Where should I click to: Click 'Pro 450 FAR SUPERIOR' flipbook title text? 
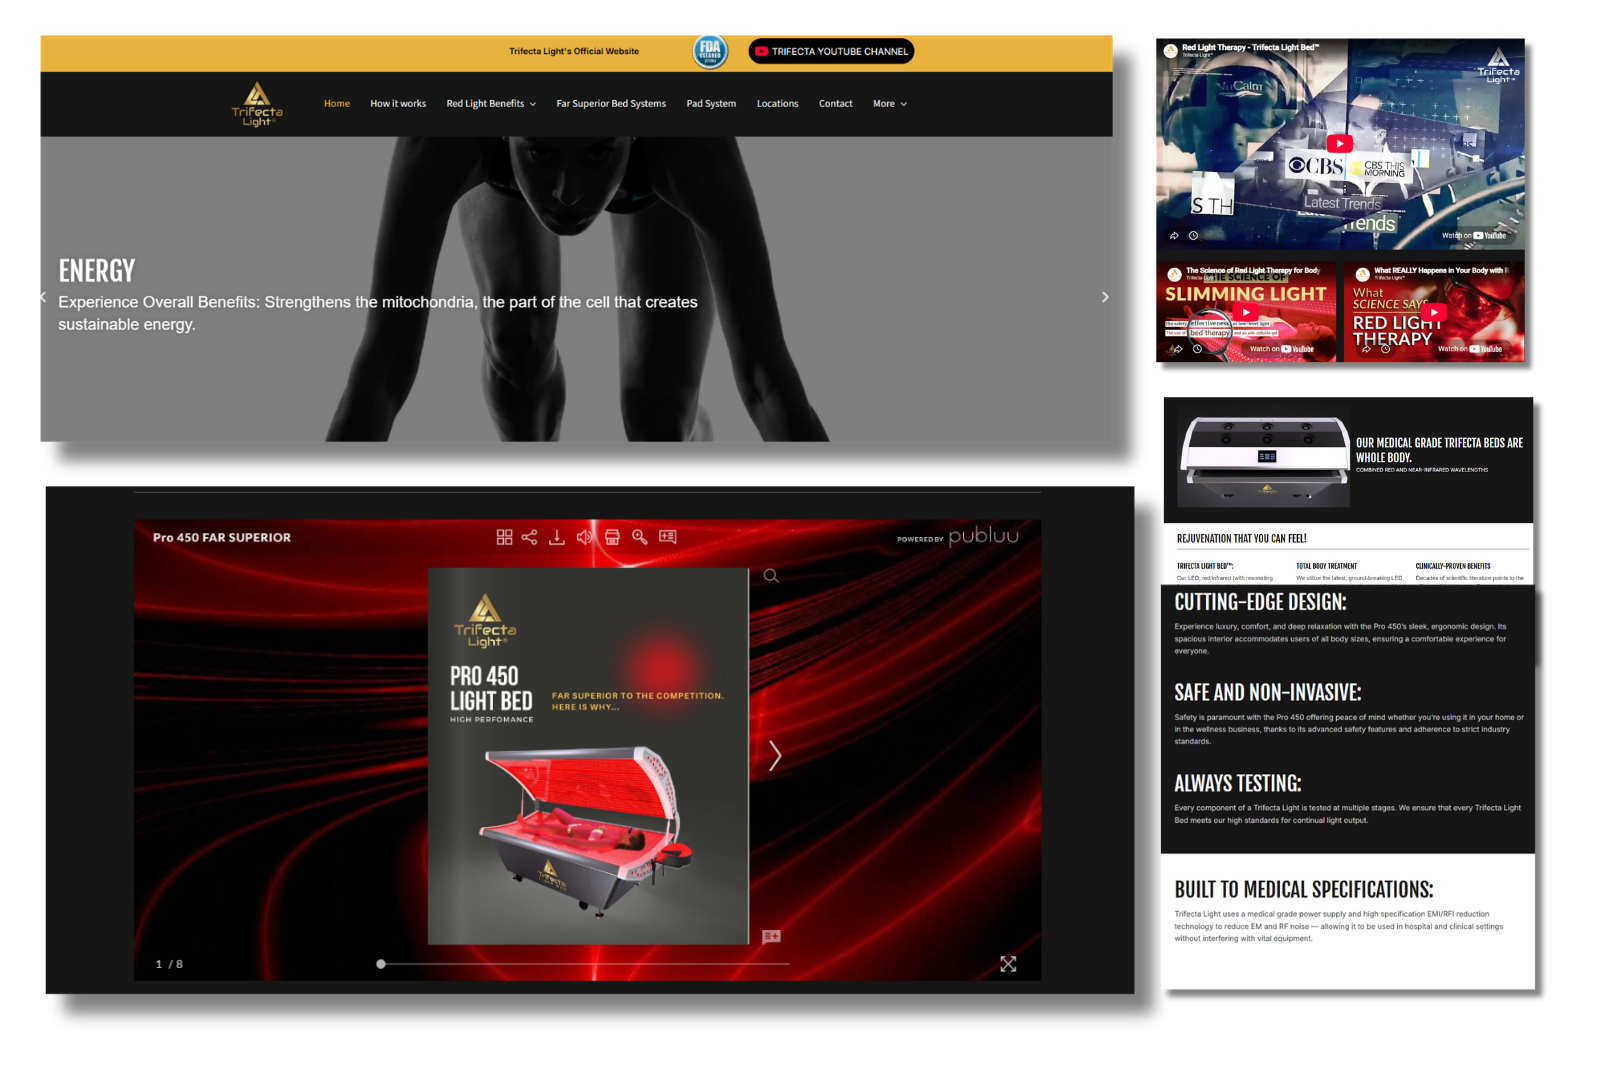coord(222,537)
